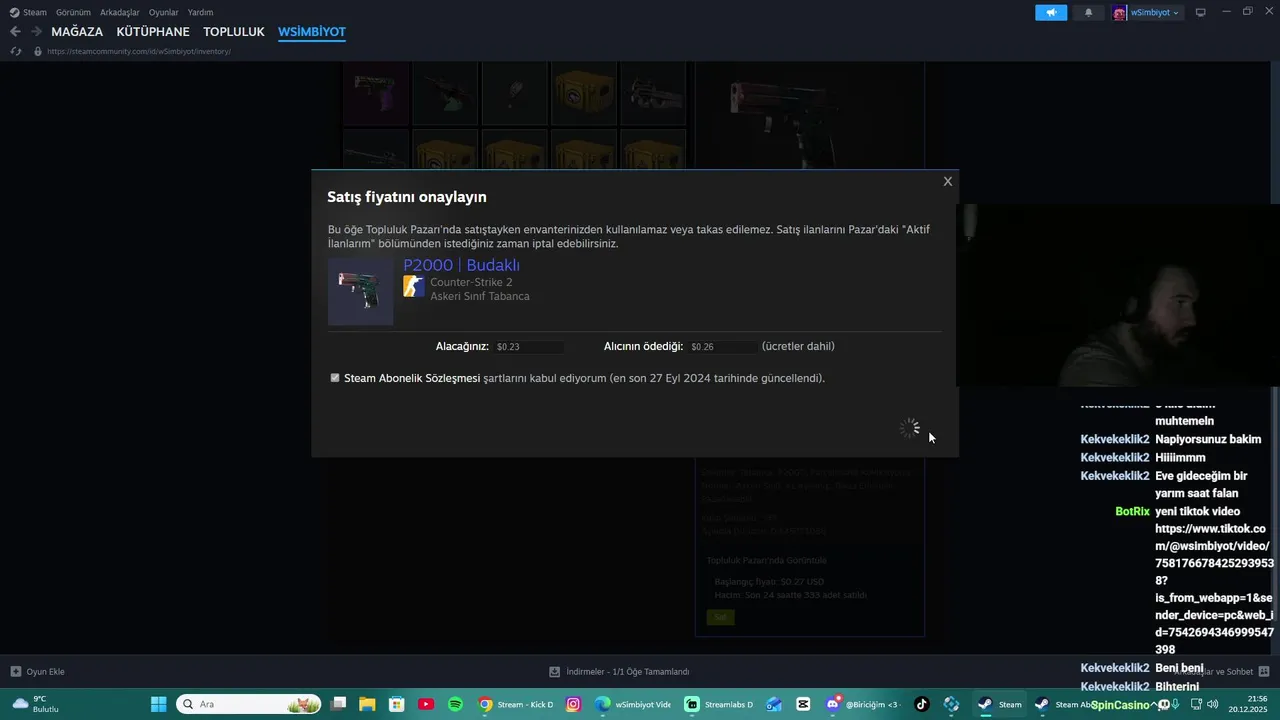1280x720 pixels.
Task: Click the green Sat button in the inventory panel
Action: [x=720, y=617]
